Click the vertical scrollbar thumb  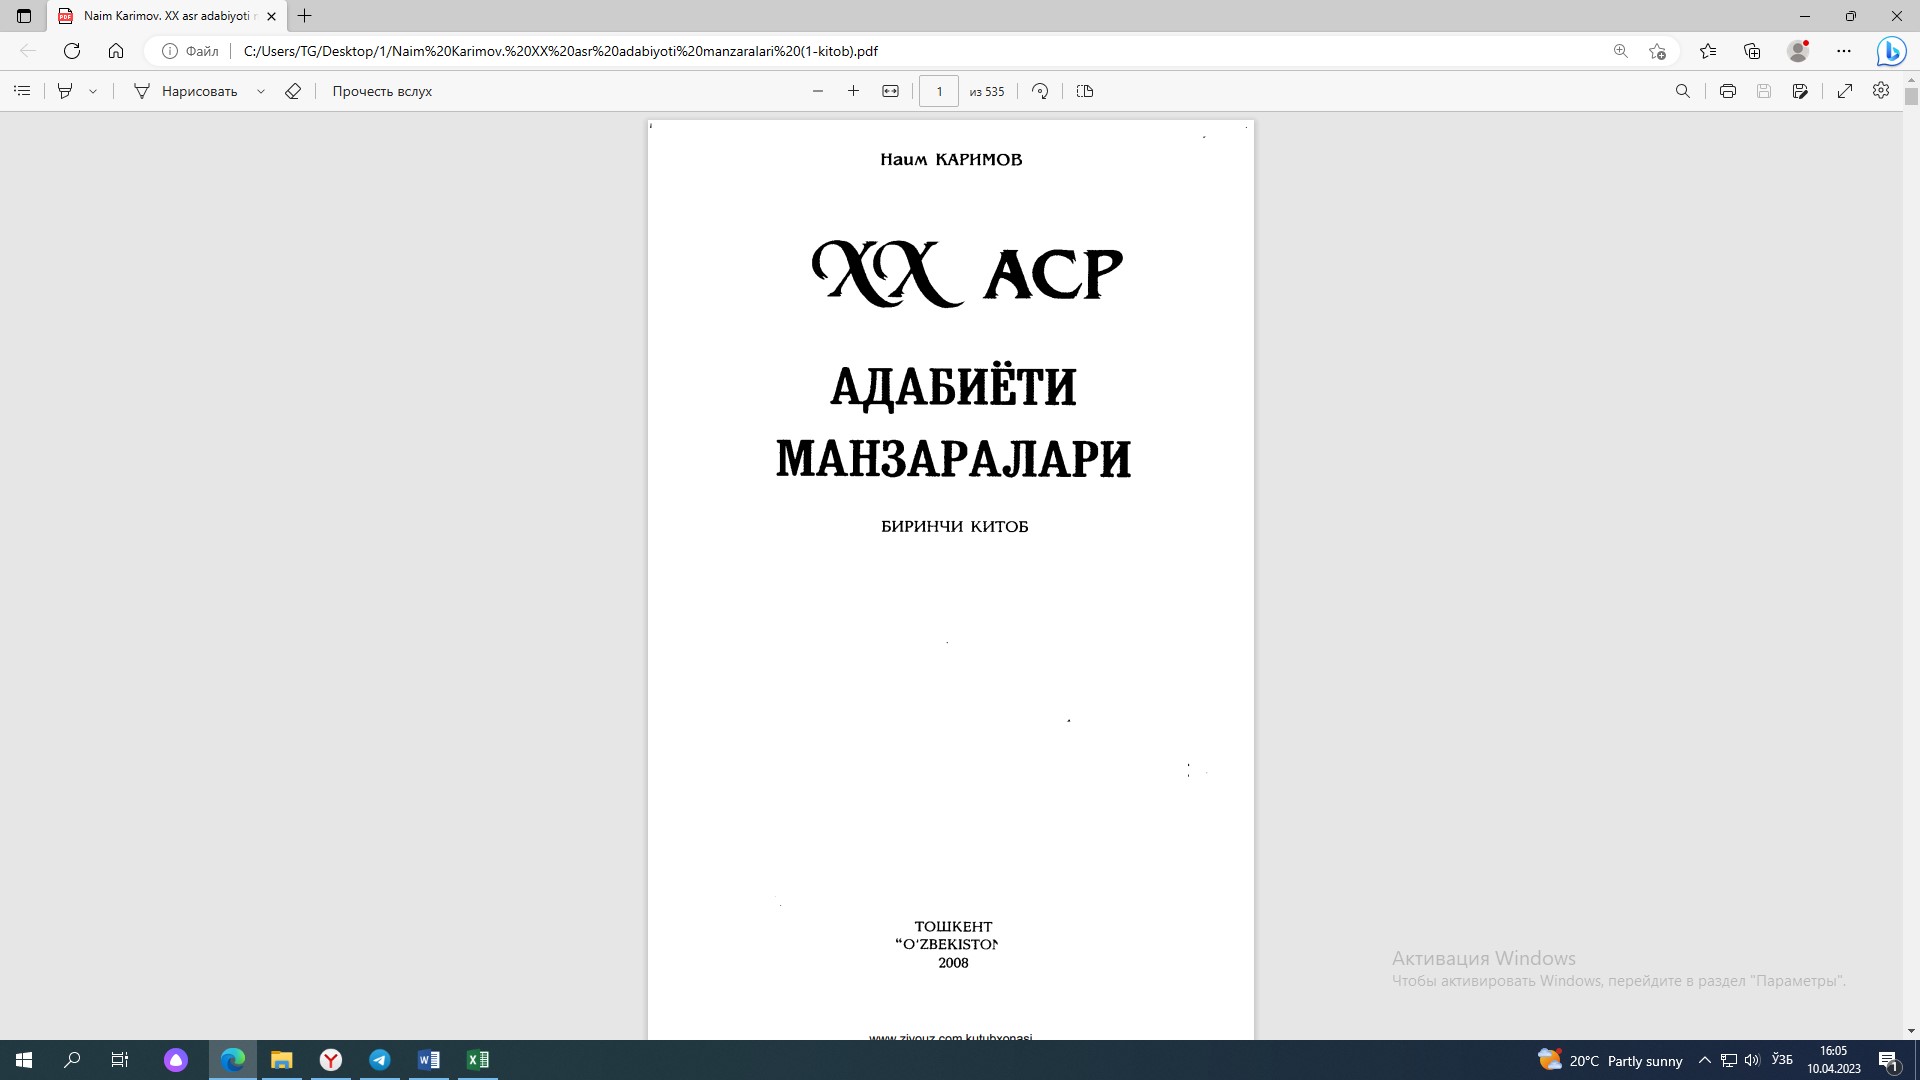tap(1911, 97)
